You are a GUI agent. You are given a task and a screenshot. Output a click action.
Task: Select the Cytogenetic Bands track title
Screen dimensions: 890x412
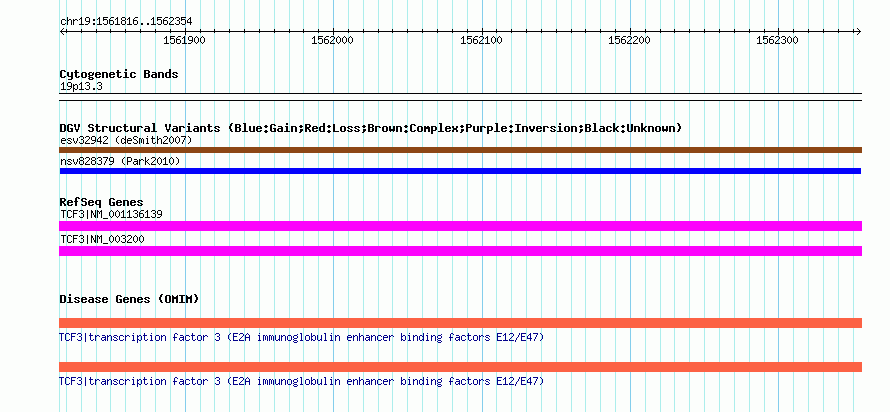click(119, 74)
